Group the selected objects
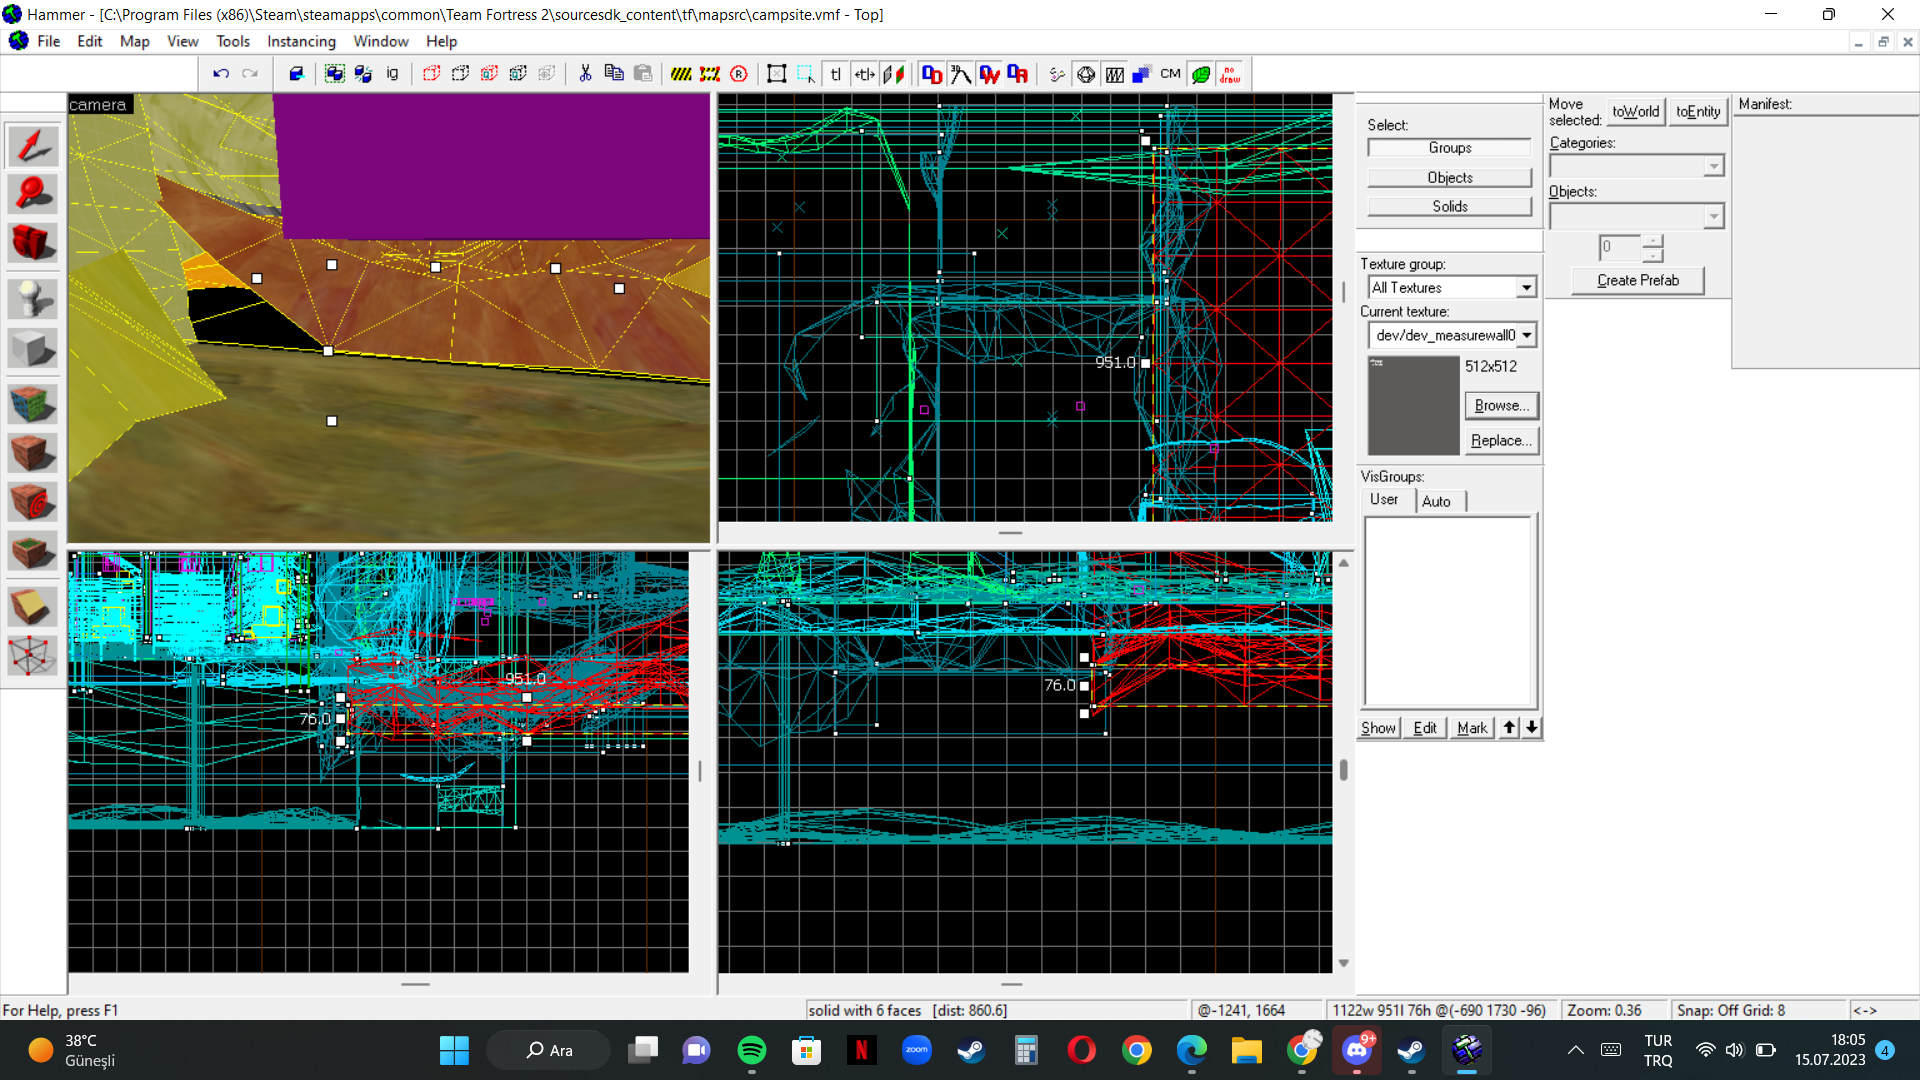Image resolution: width=1920 pixels, height=1080 pixels. [x=335, y=74]
